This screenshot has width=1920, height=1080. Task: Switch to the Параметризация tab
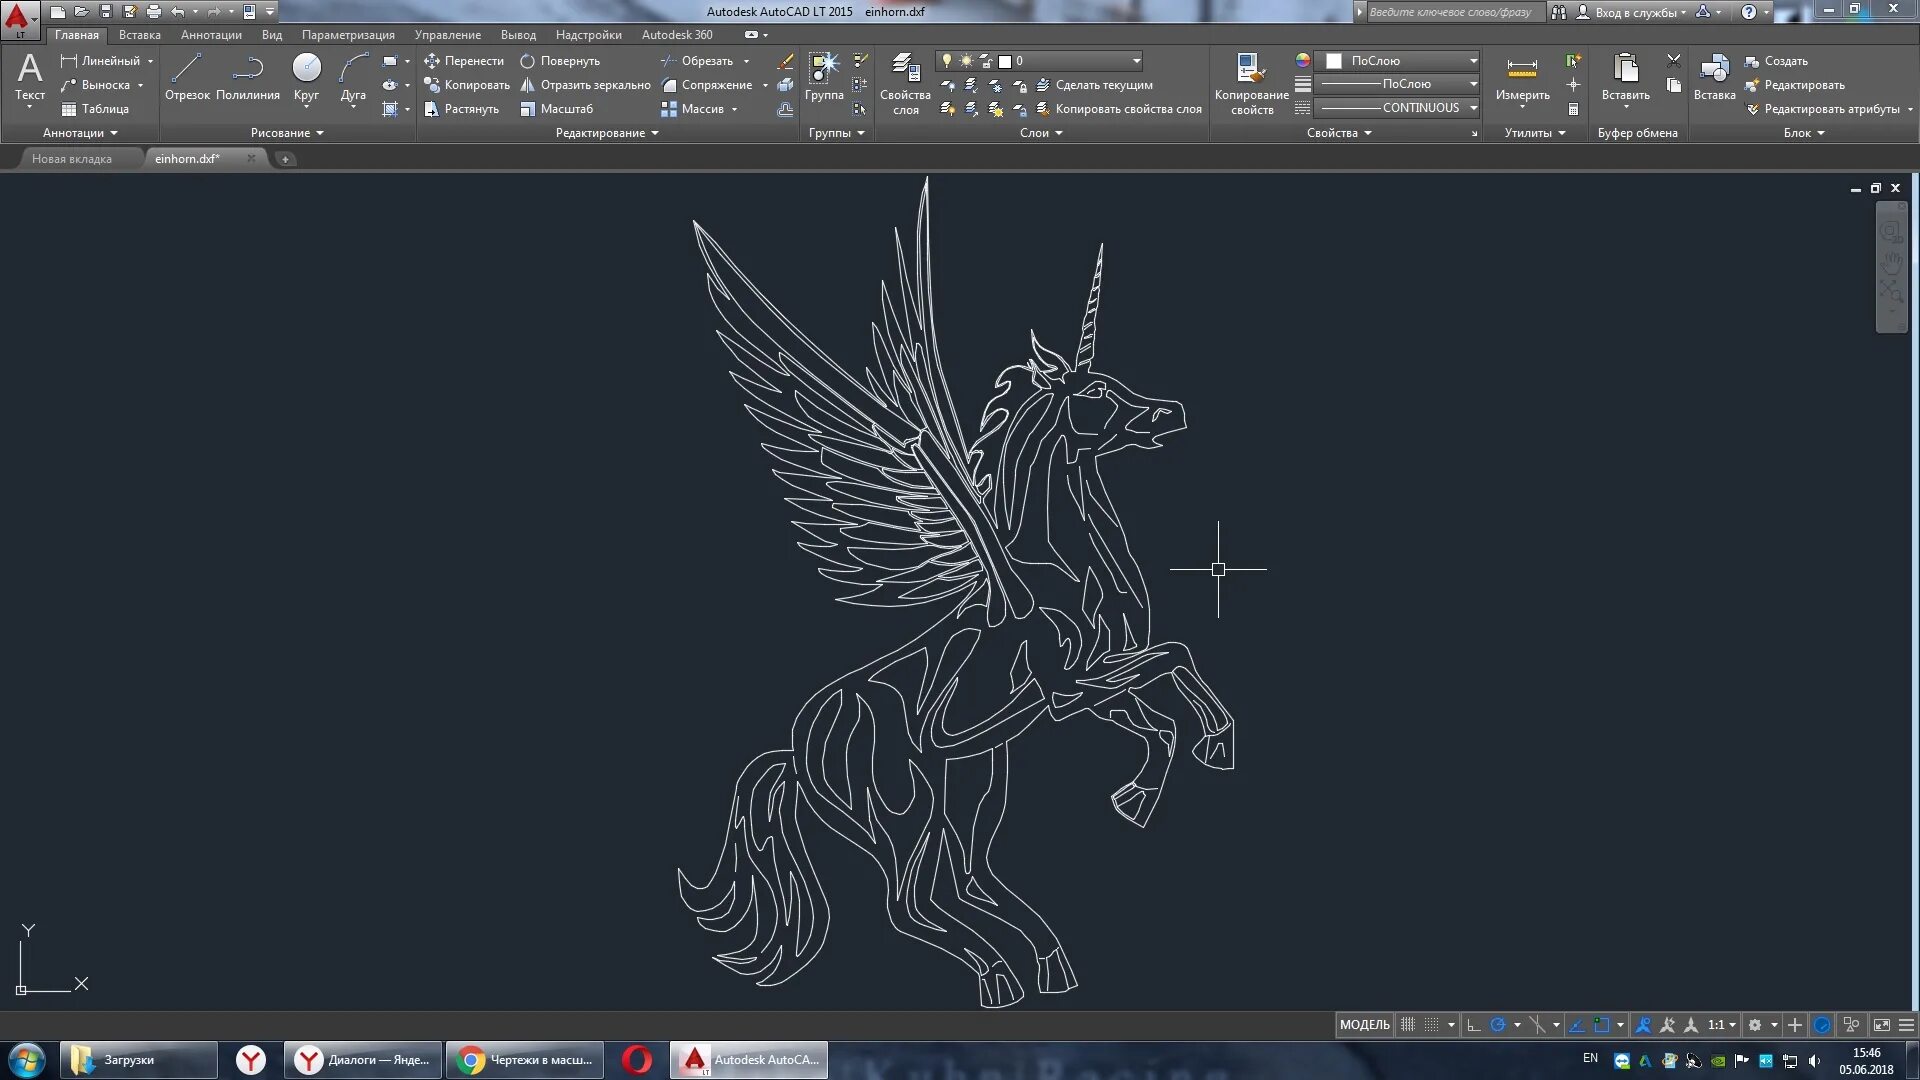[x=347, y=34]
